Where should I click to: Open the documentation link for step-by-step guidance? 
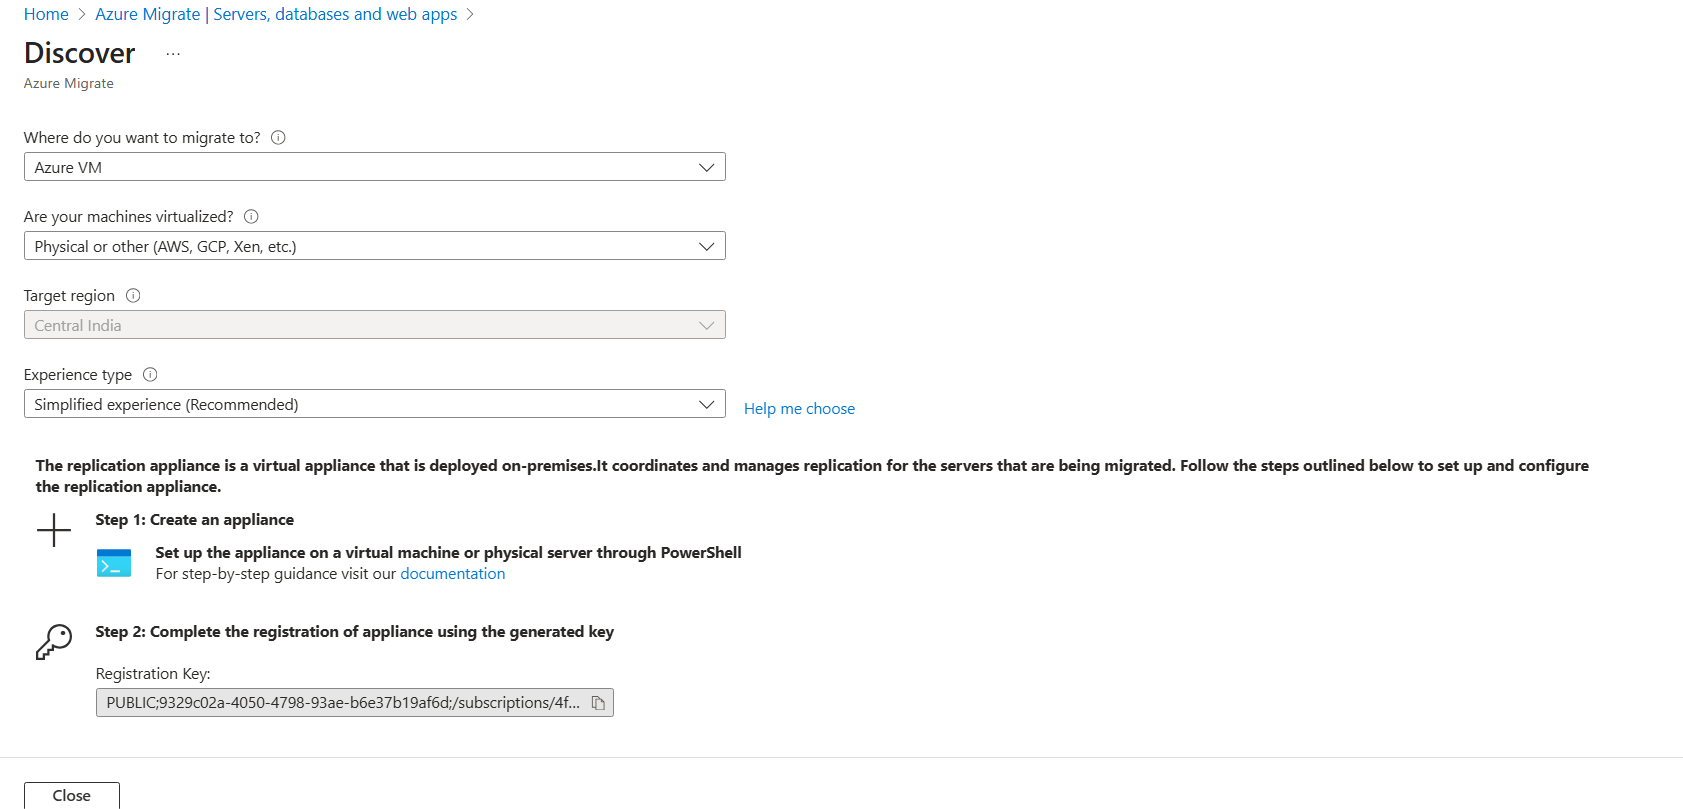[x=453, y=574]
